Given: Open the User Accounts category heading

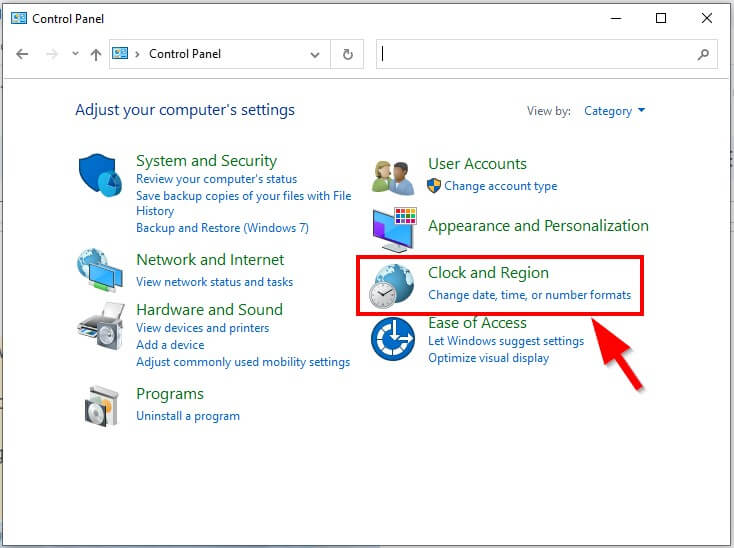Looking at the screenshot, I should click(477, 164).
